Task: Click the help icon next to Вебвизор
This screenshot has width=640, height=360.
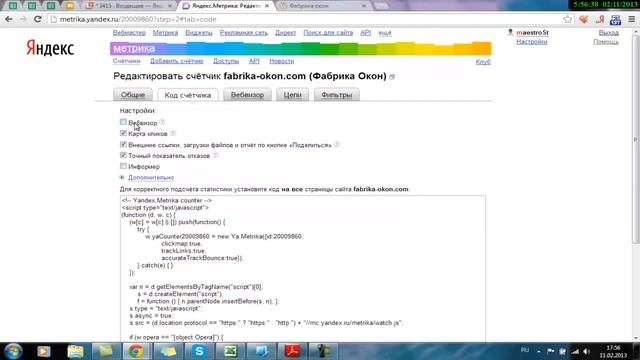Action: tap(162, 122)
